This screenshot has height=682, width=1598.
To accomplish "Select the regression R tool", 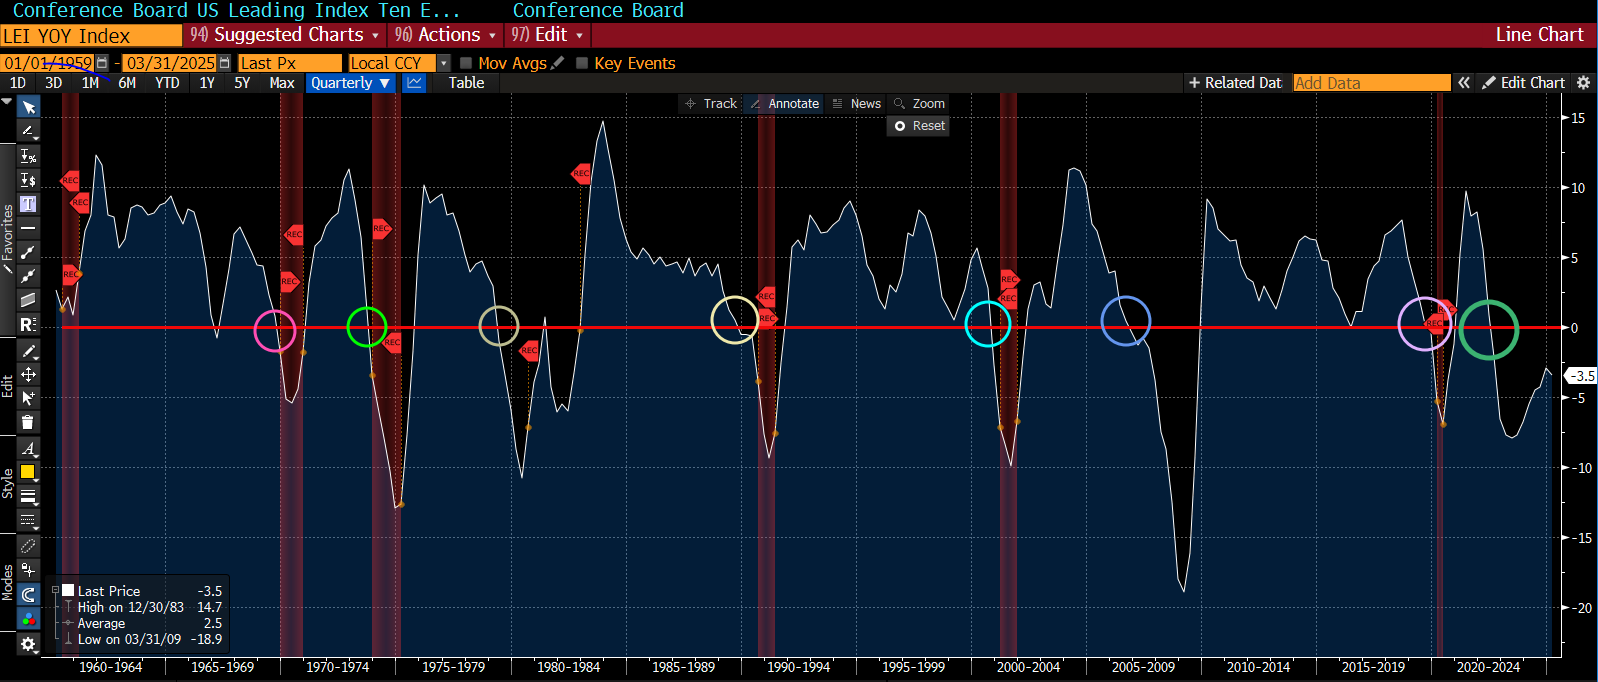I will [28, 324].
